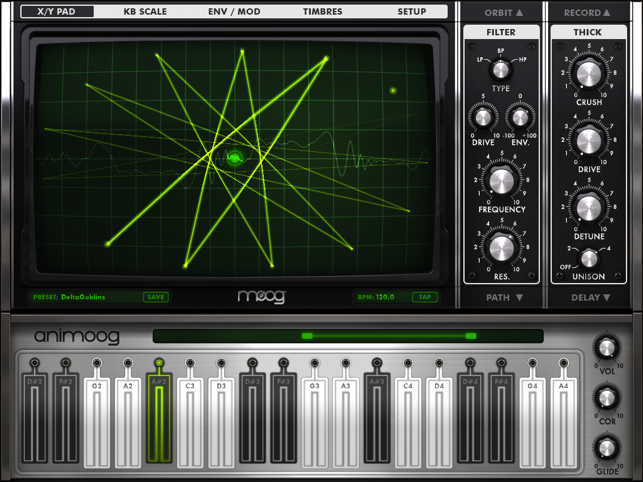Toggle the hold LED above D#3 key

tap(252, 363)
